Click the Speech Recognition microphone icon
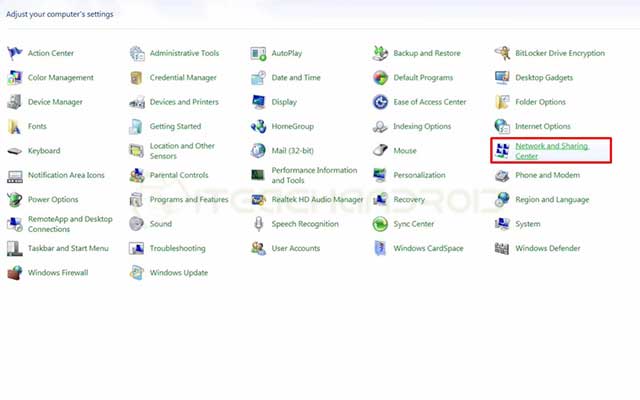 click(x=258, y=224)
